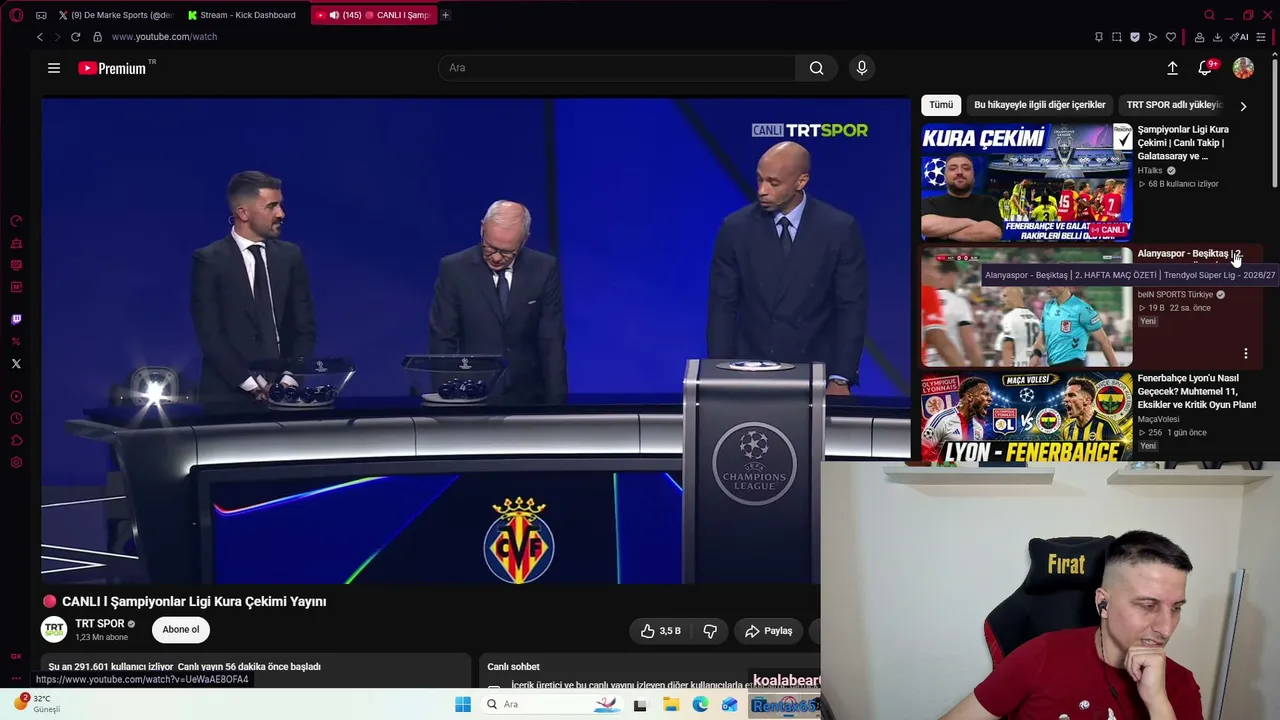
Task: Open Opera downloads toolbar icon
Action: point(1217,37)
